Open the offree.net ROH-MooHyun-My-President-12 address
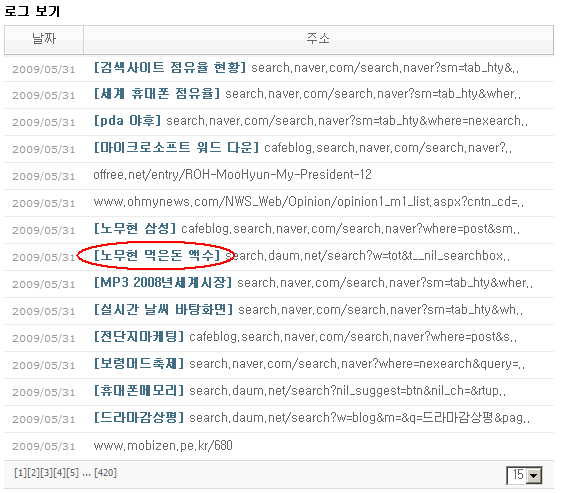563x493 pixels. [232, 175]
